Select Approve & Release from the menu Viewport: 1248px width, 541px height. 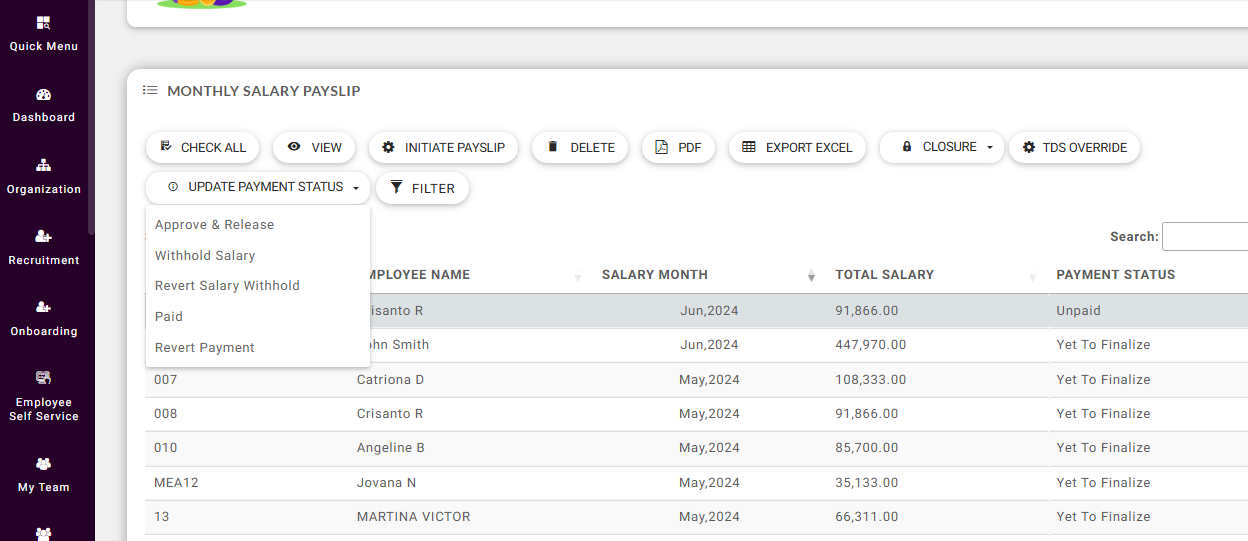pos(214,225)
